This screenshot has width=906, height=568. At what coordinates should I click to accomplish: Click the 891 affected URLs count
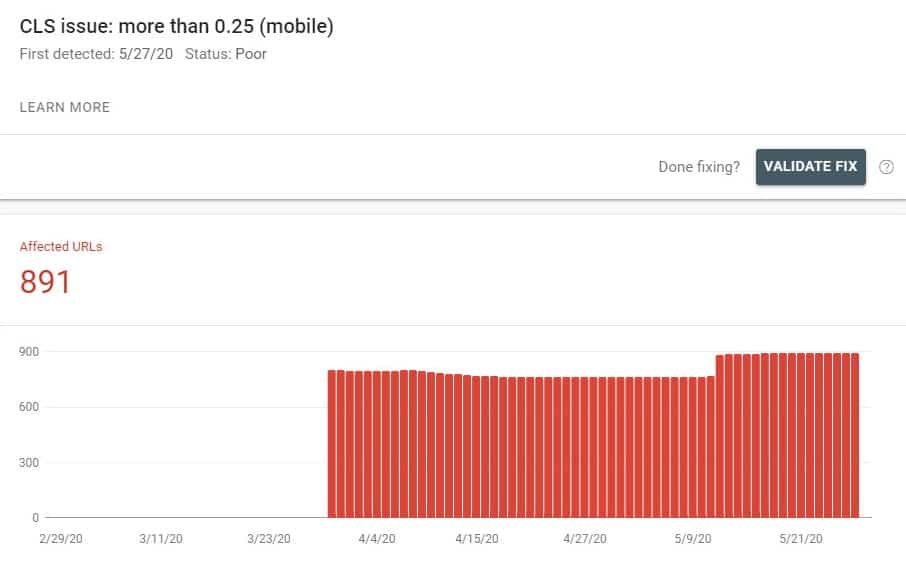(x=45, y=282)
